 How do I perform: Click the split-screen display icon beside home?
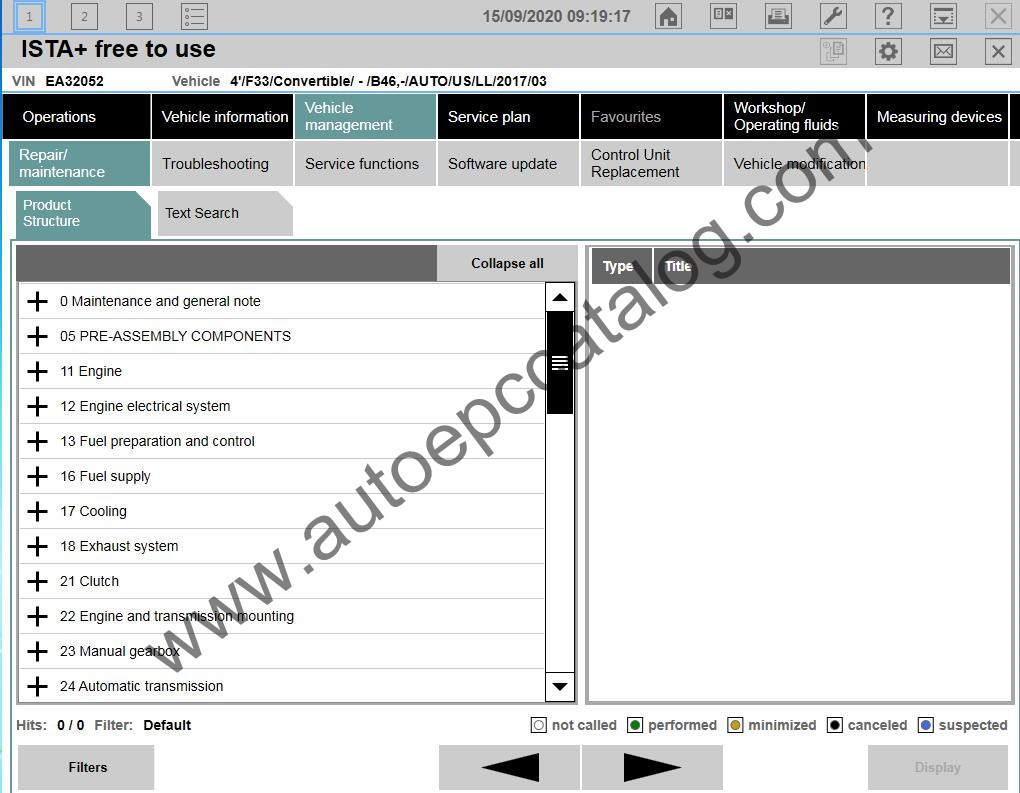723,16
